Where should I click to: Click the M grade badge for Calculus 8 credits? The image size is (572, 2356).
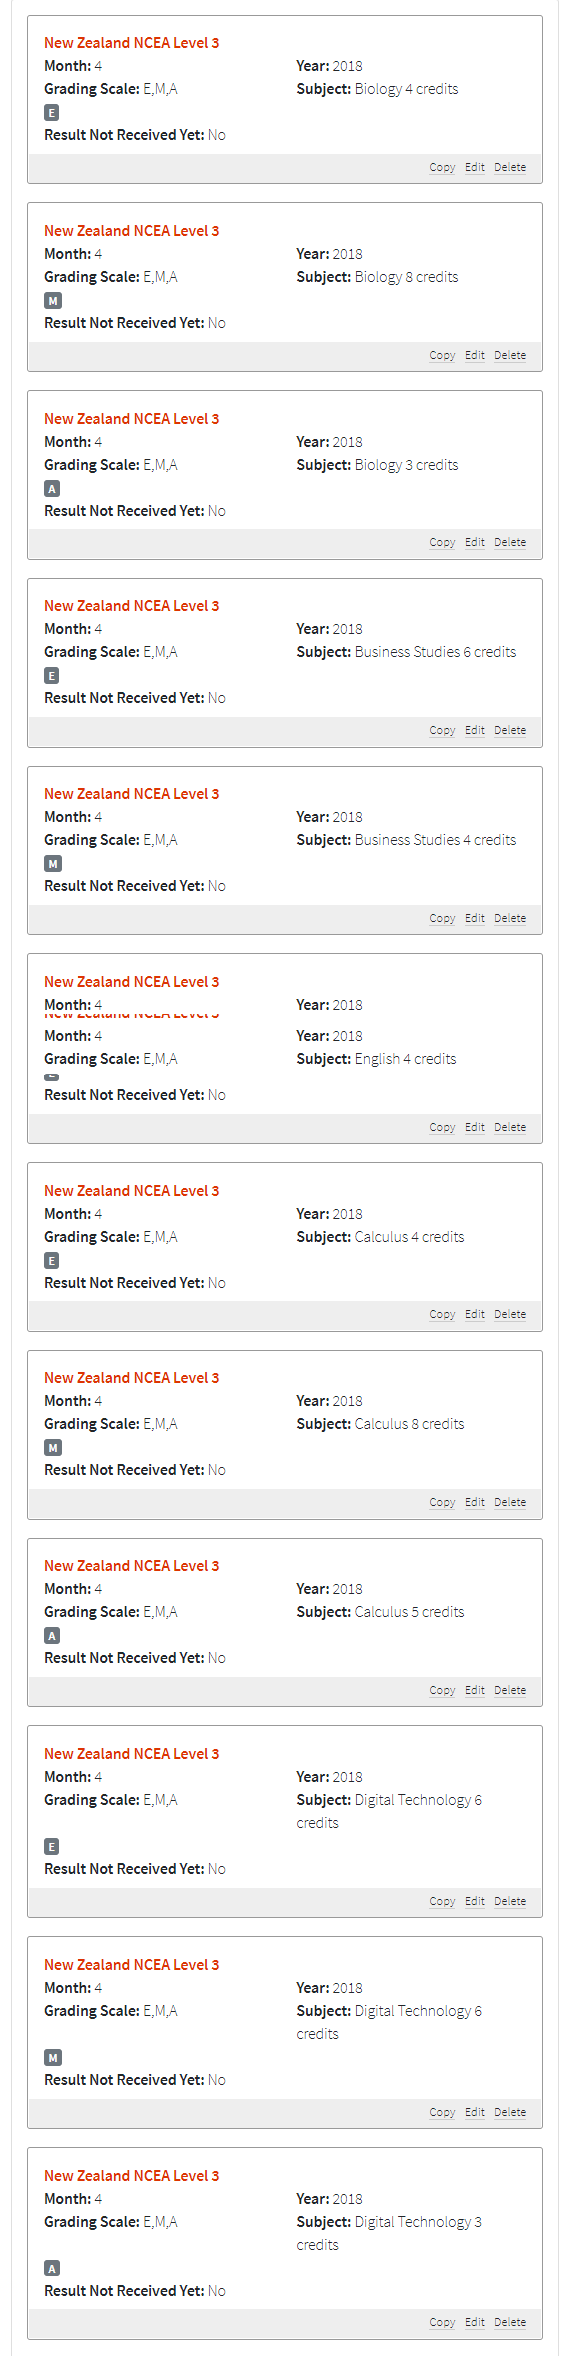[x=53, y=1448]
